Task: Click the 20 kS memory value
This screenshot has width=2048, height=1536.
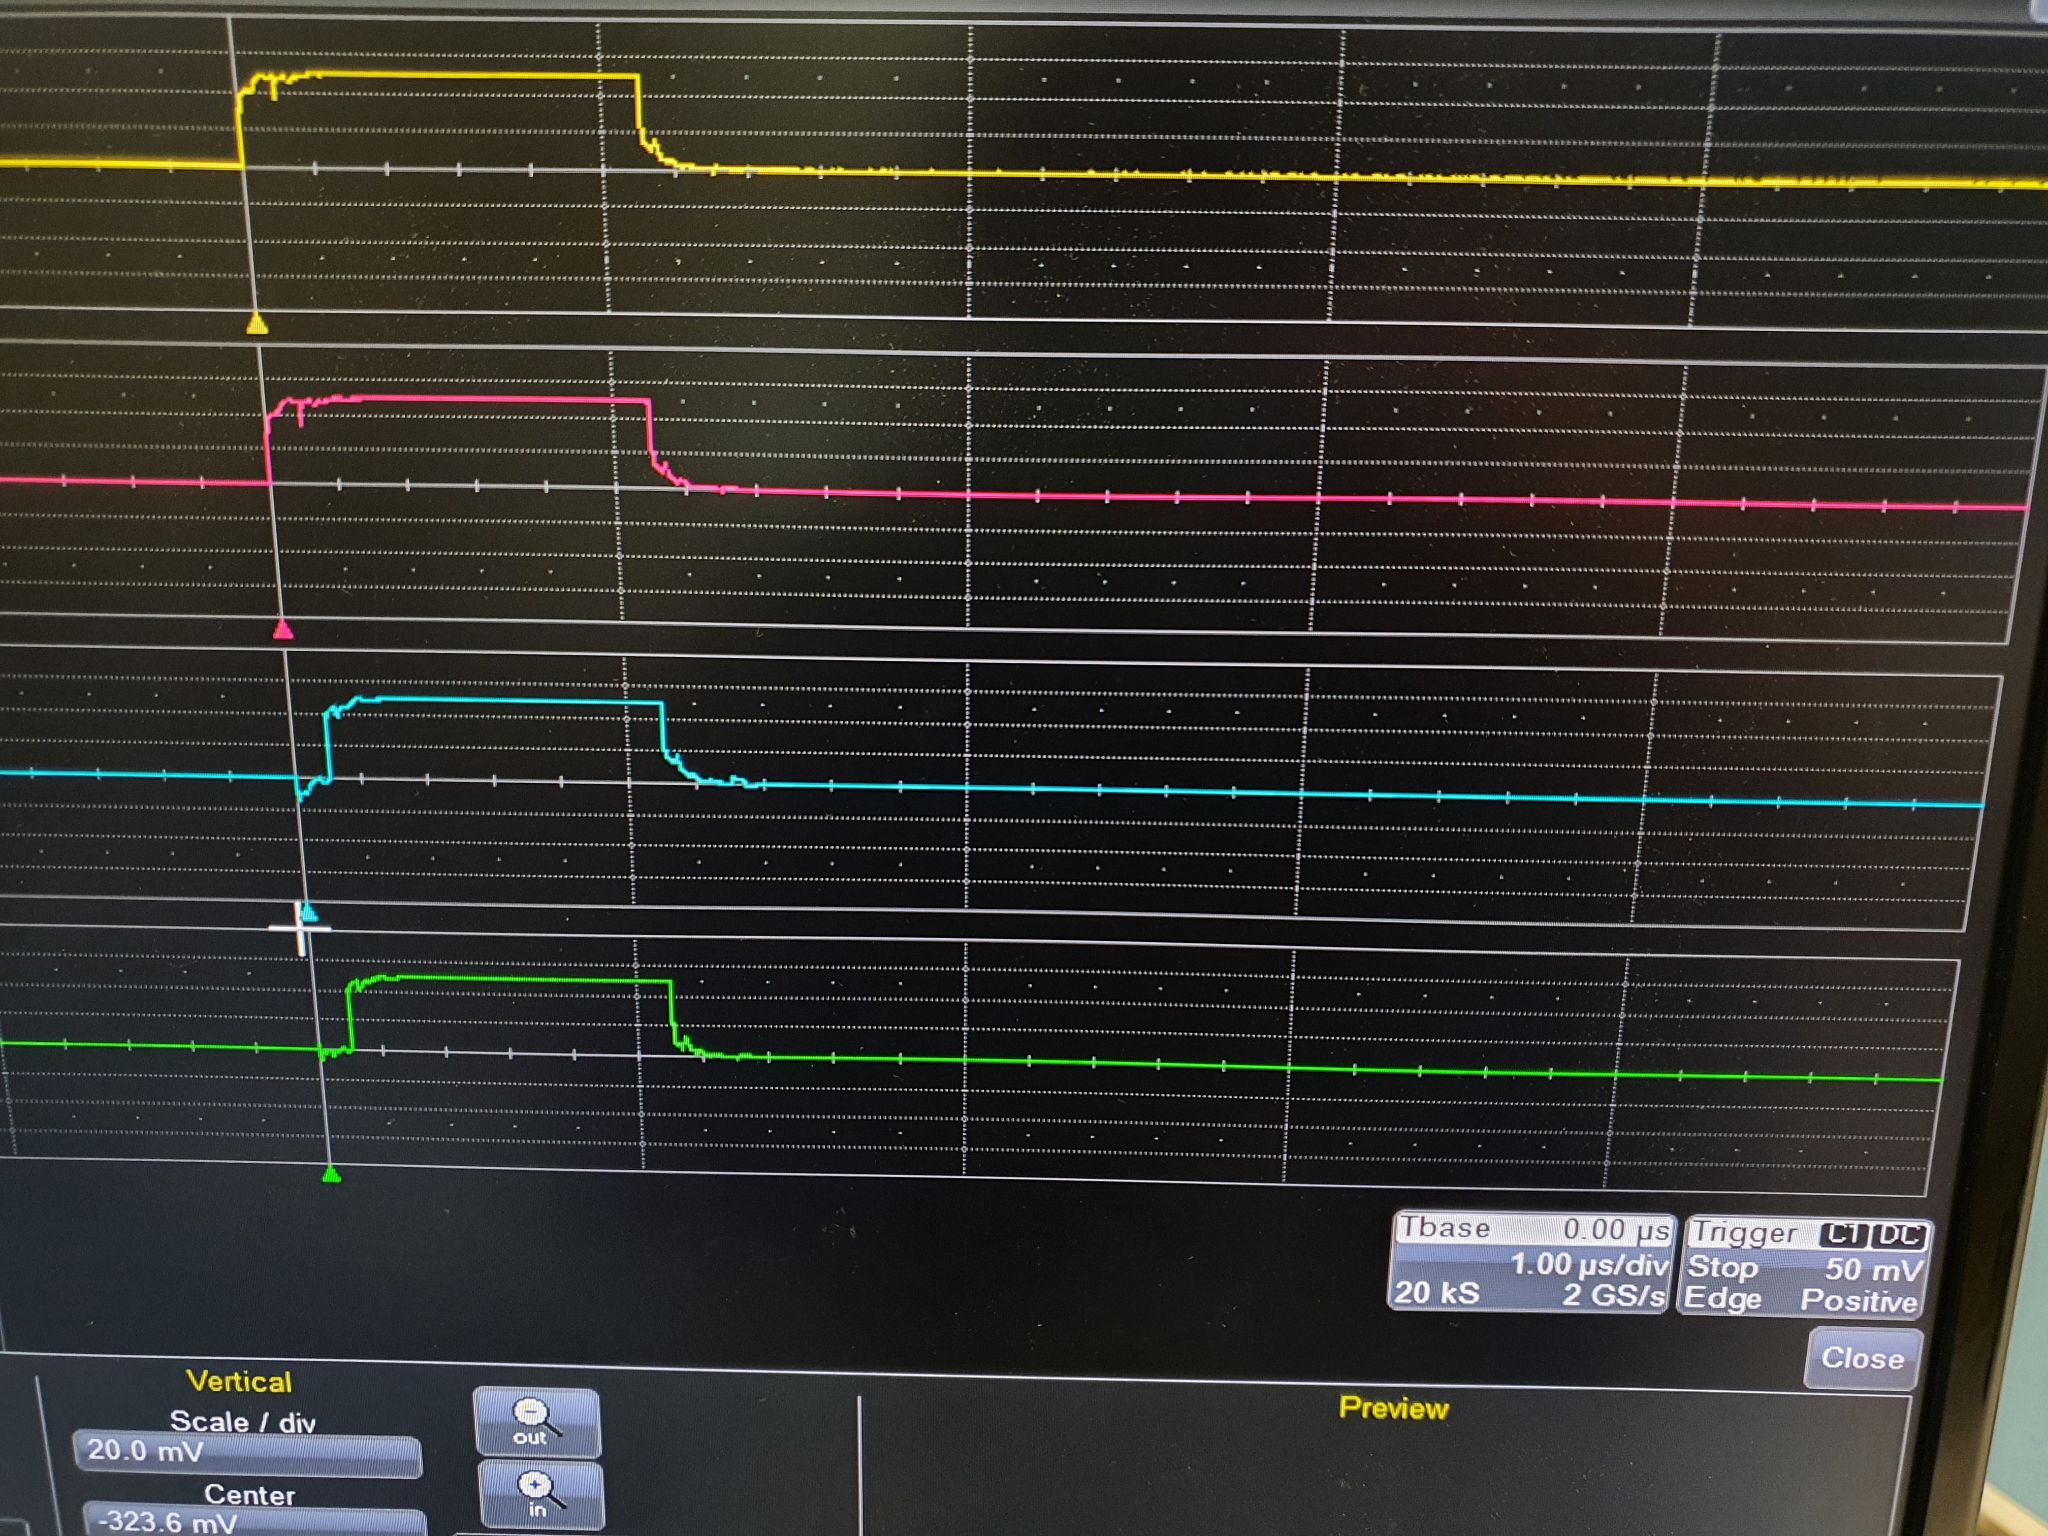Action: (x=1437, y=1292)
